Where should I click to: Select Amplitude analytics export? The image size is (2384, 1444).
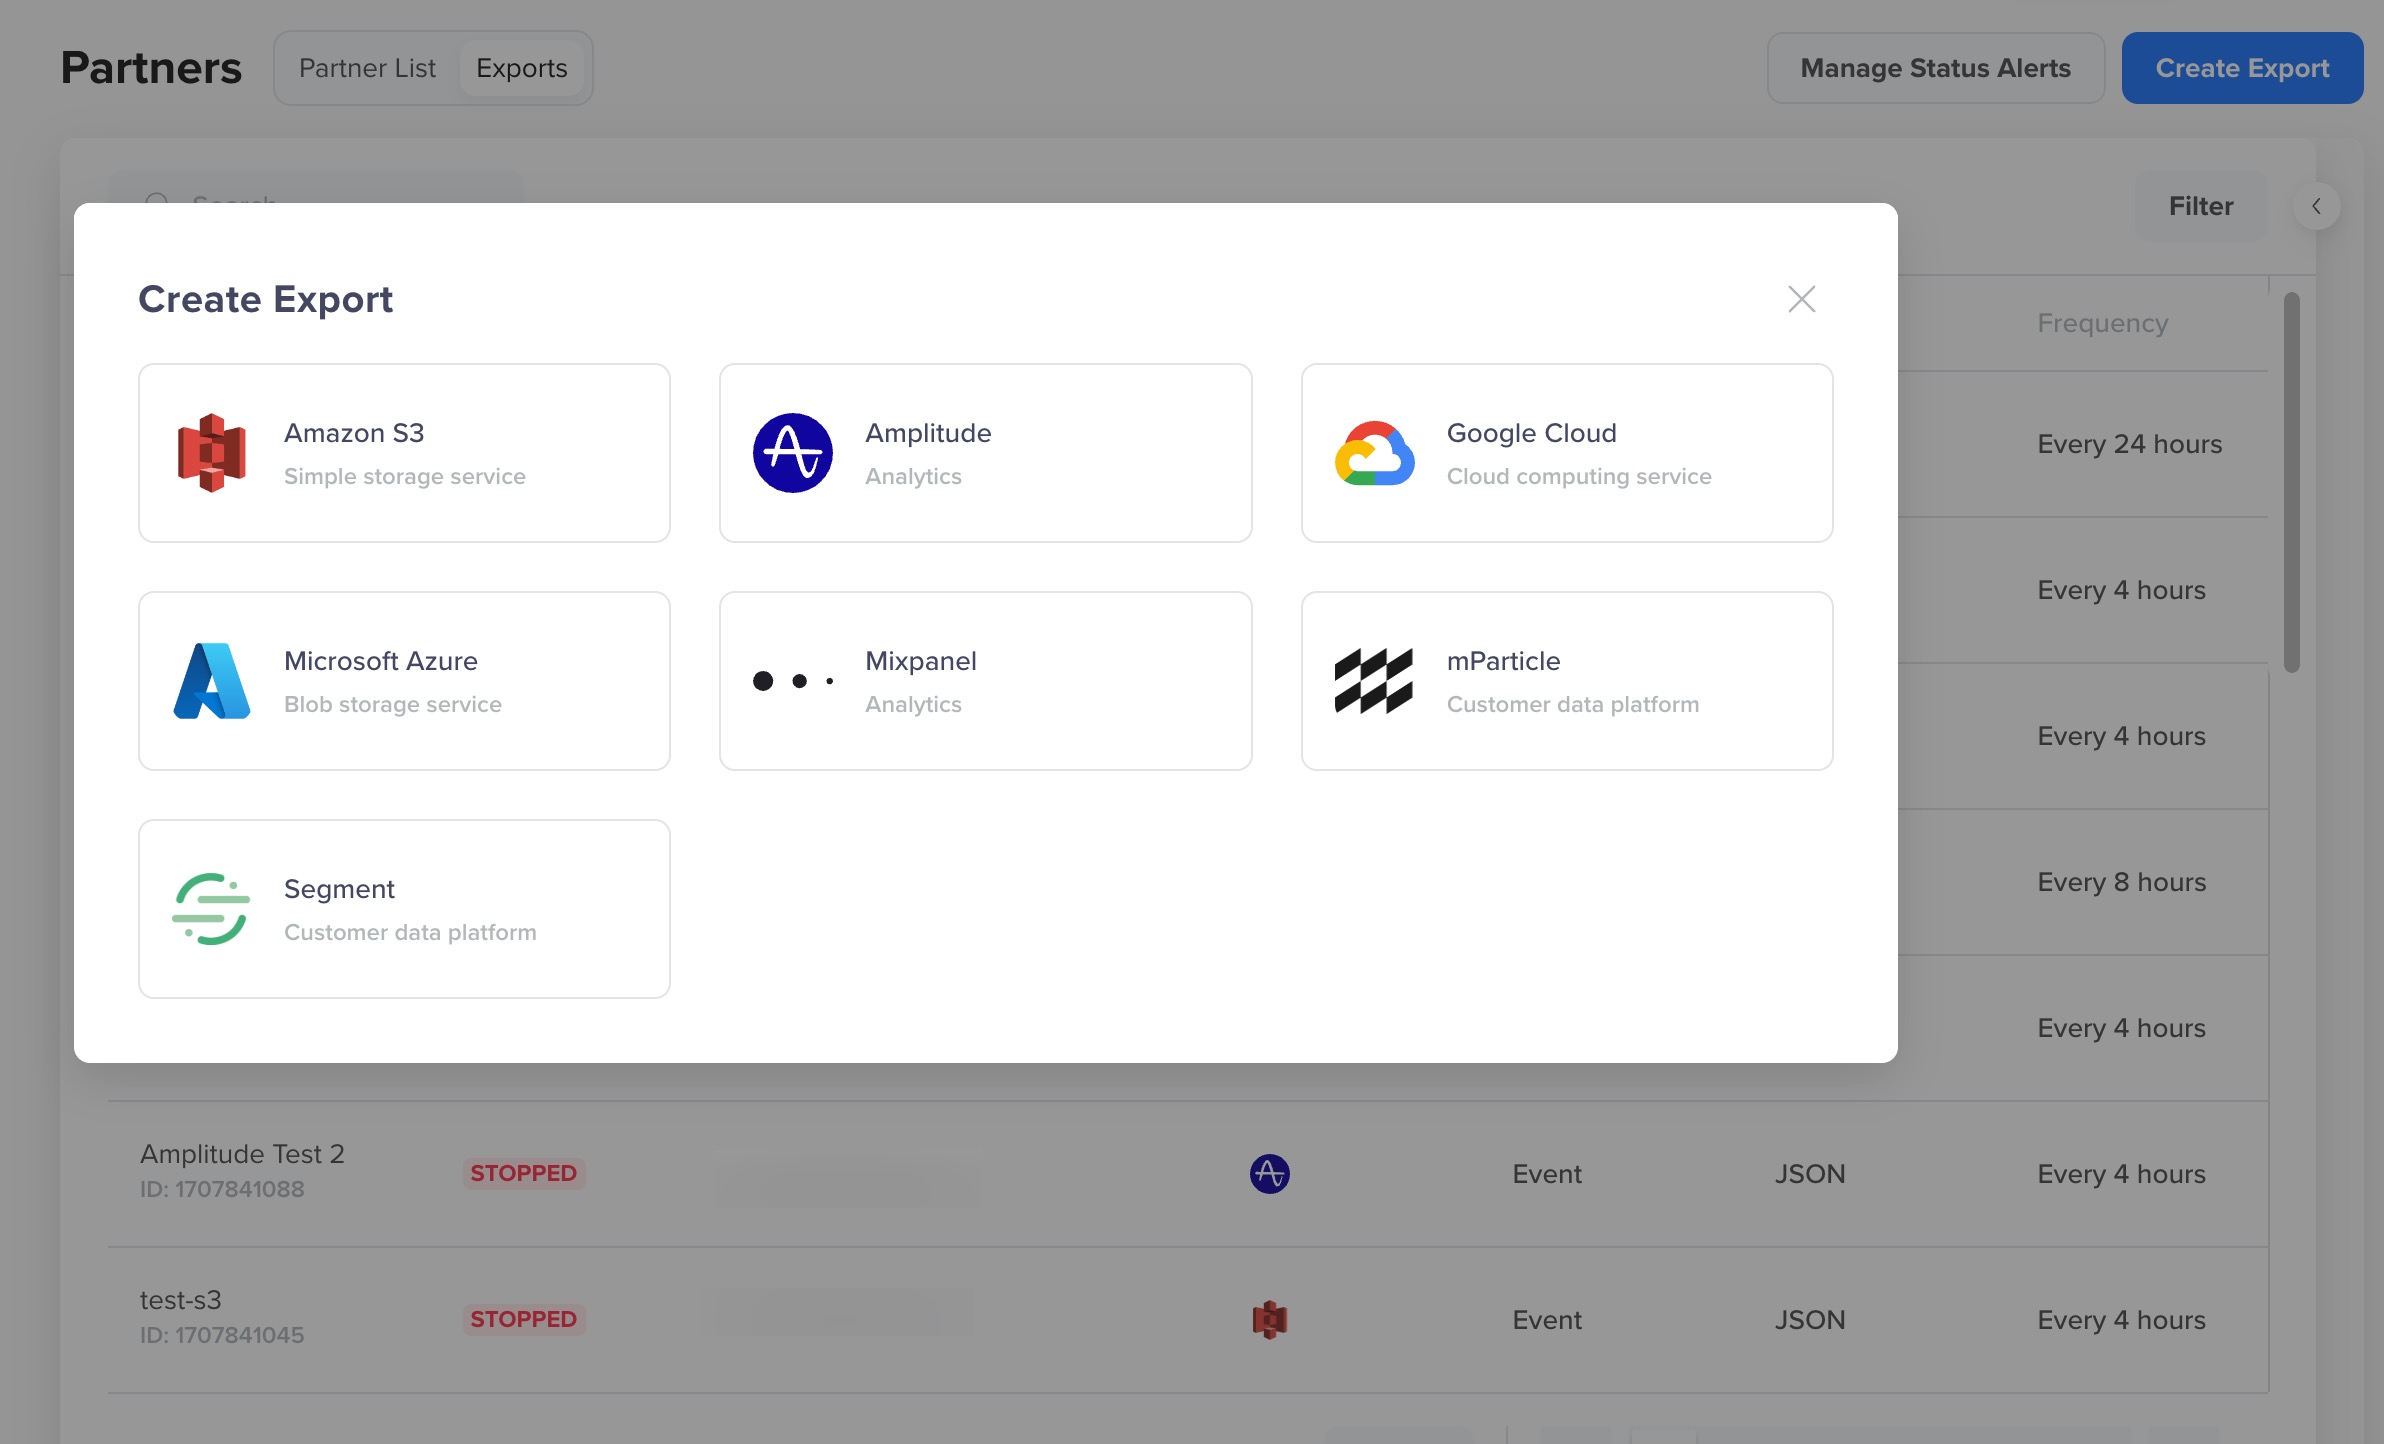(984, 451)
